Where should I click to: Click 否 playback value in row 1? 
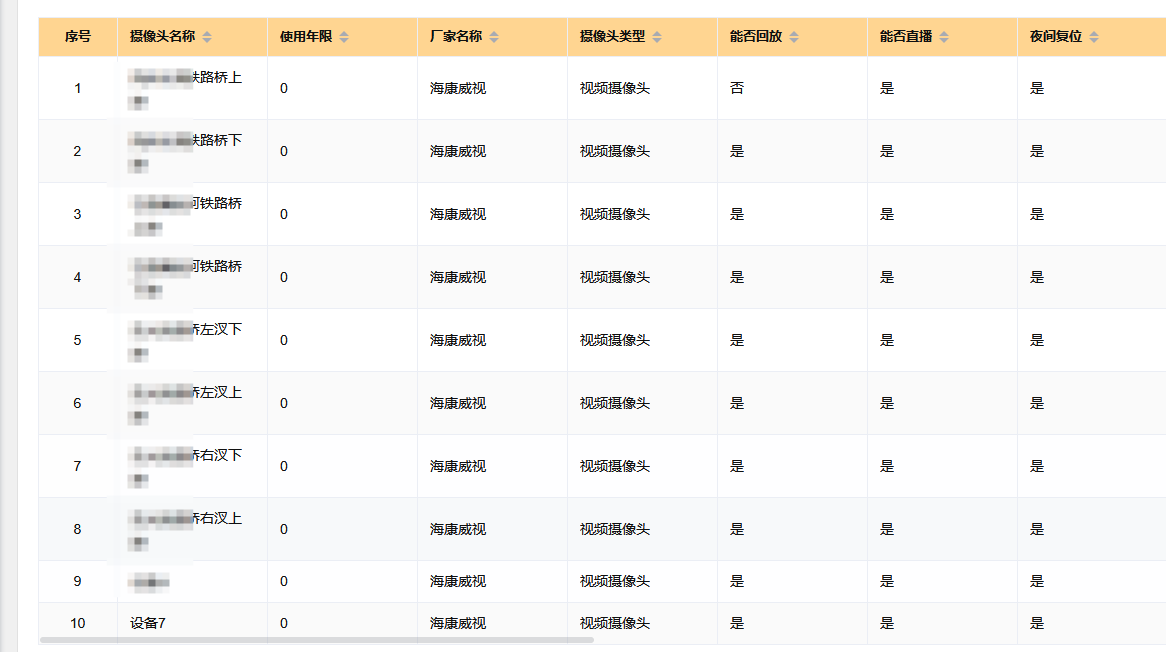click(737, 88)
